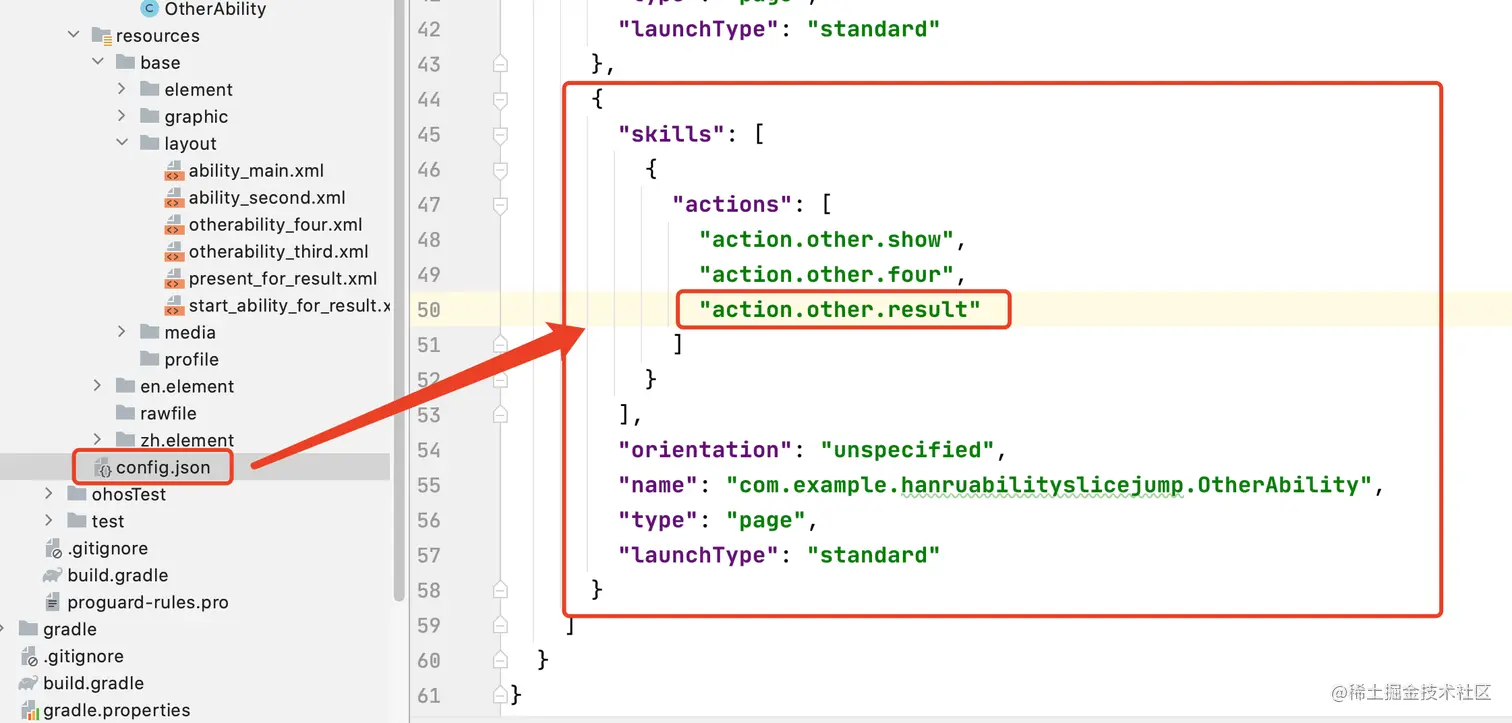Collapse the resources folder
Viewport: 1512px width, 723px height.
tap(73, 35)
